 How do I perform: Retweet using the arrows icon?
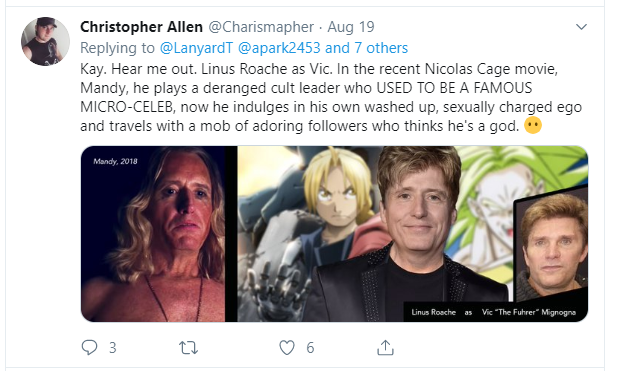click(188, 348)
